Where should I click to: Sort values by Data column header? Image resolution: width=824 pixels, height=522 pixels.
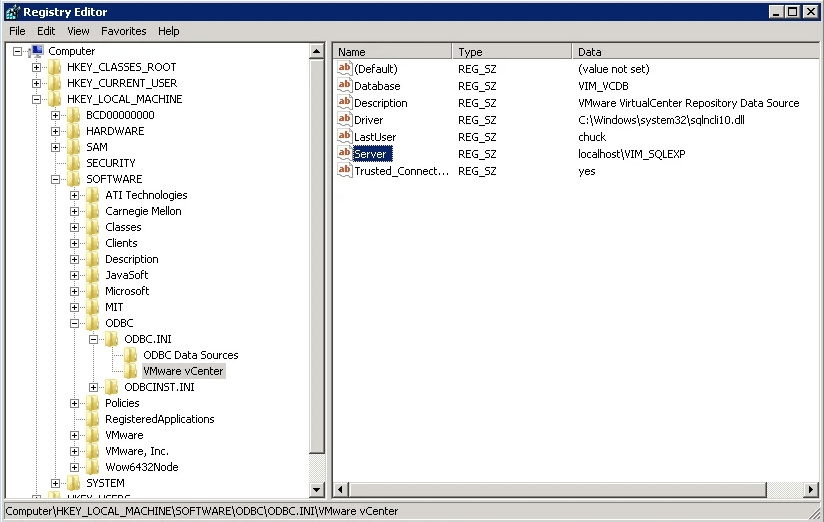click(x=695, y=52)
